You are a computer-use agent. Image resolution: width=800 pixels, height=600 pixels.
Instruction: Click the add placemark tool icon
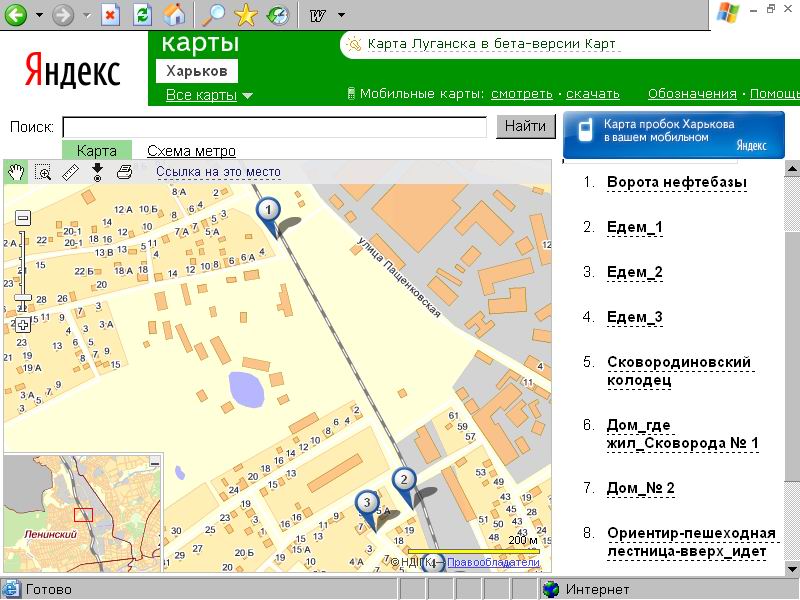pos(97,172)
